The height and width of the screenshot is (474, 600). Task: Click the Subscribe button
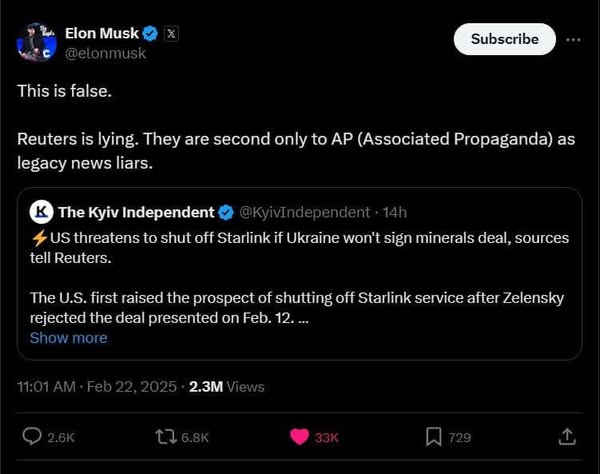point(504,39)
